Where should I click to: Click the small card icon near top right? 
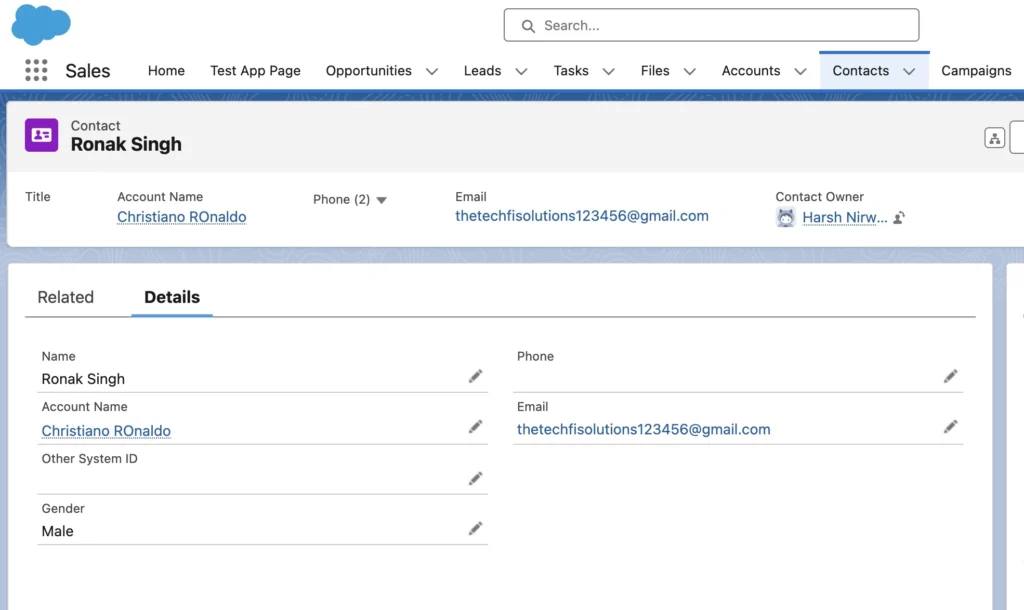[994, 137]
